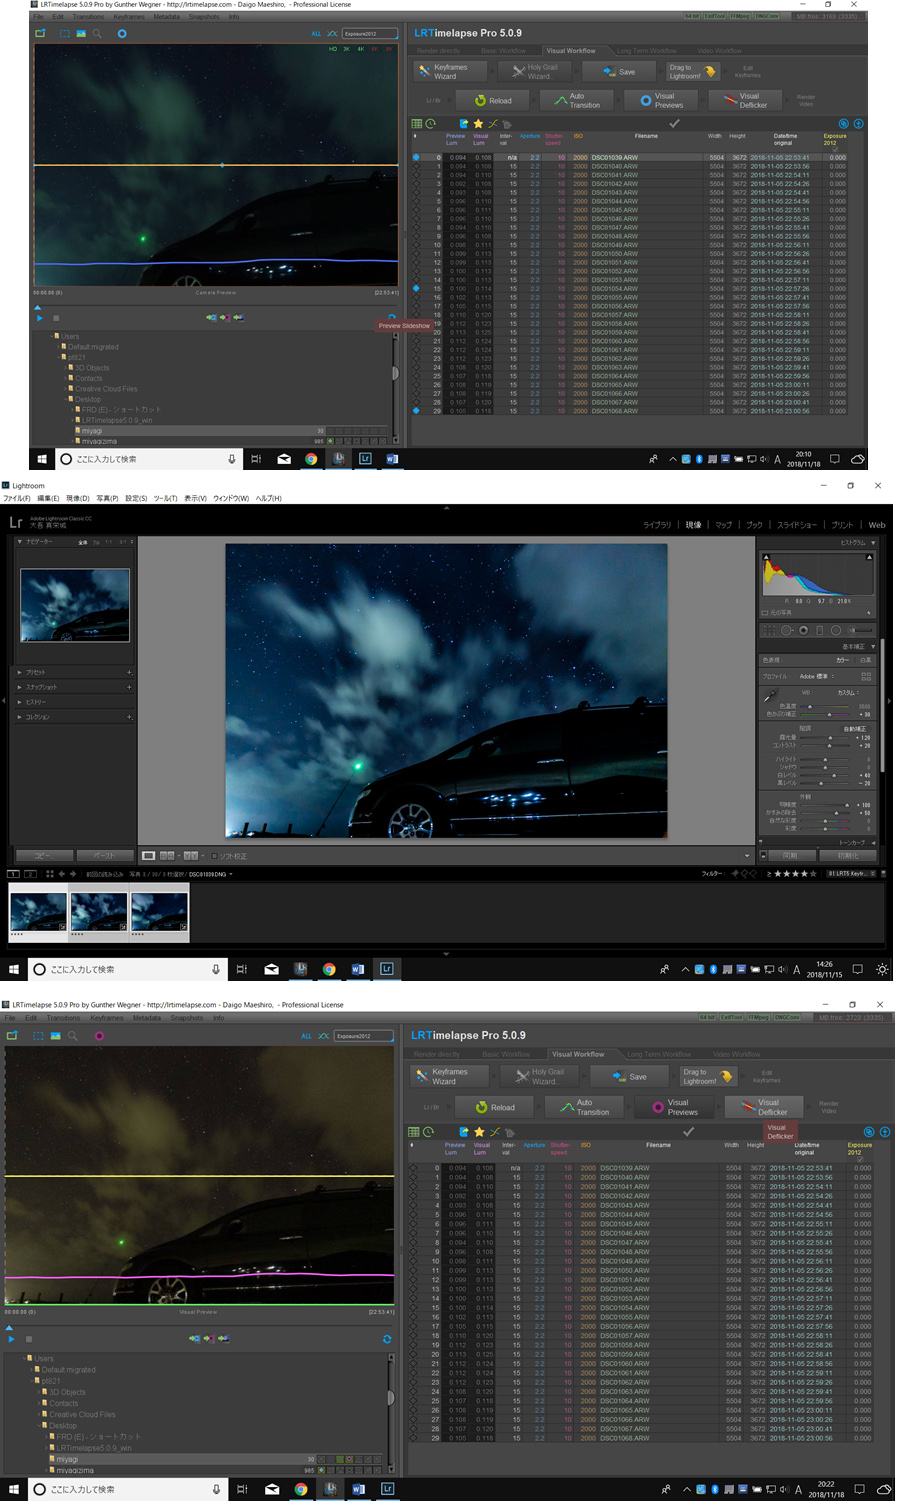
Task: Open Transitions menu in top LRTimelapse window
Action: 88,17
